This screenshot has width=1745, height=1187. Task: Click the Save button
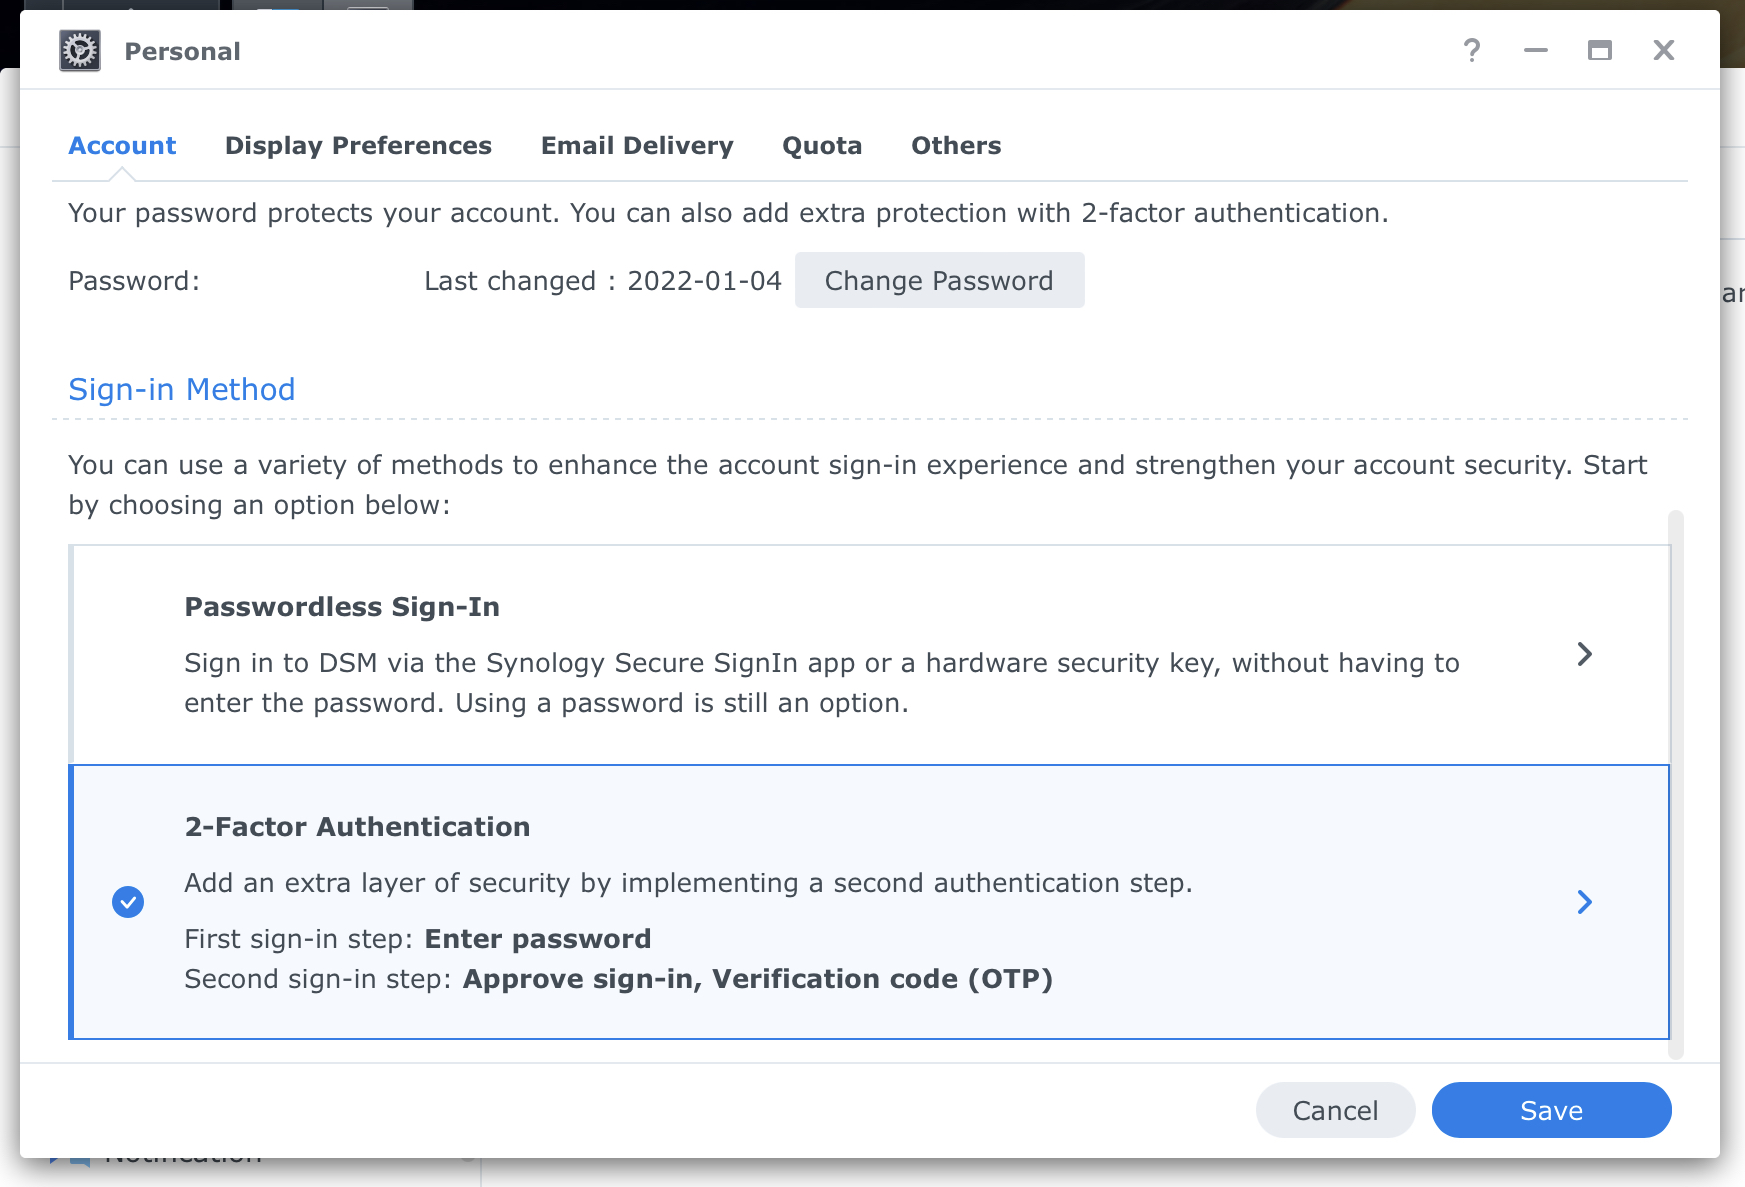click(x=1551, y=1110)
